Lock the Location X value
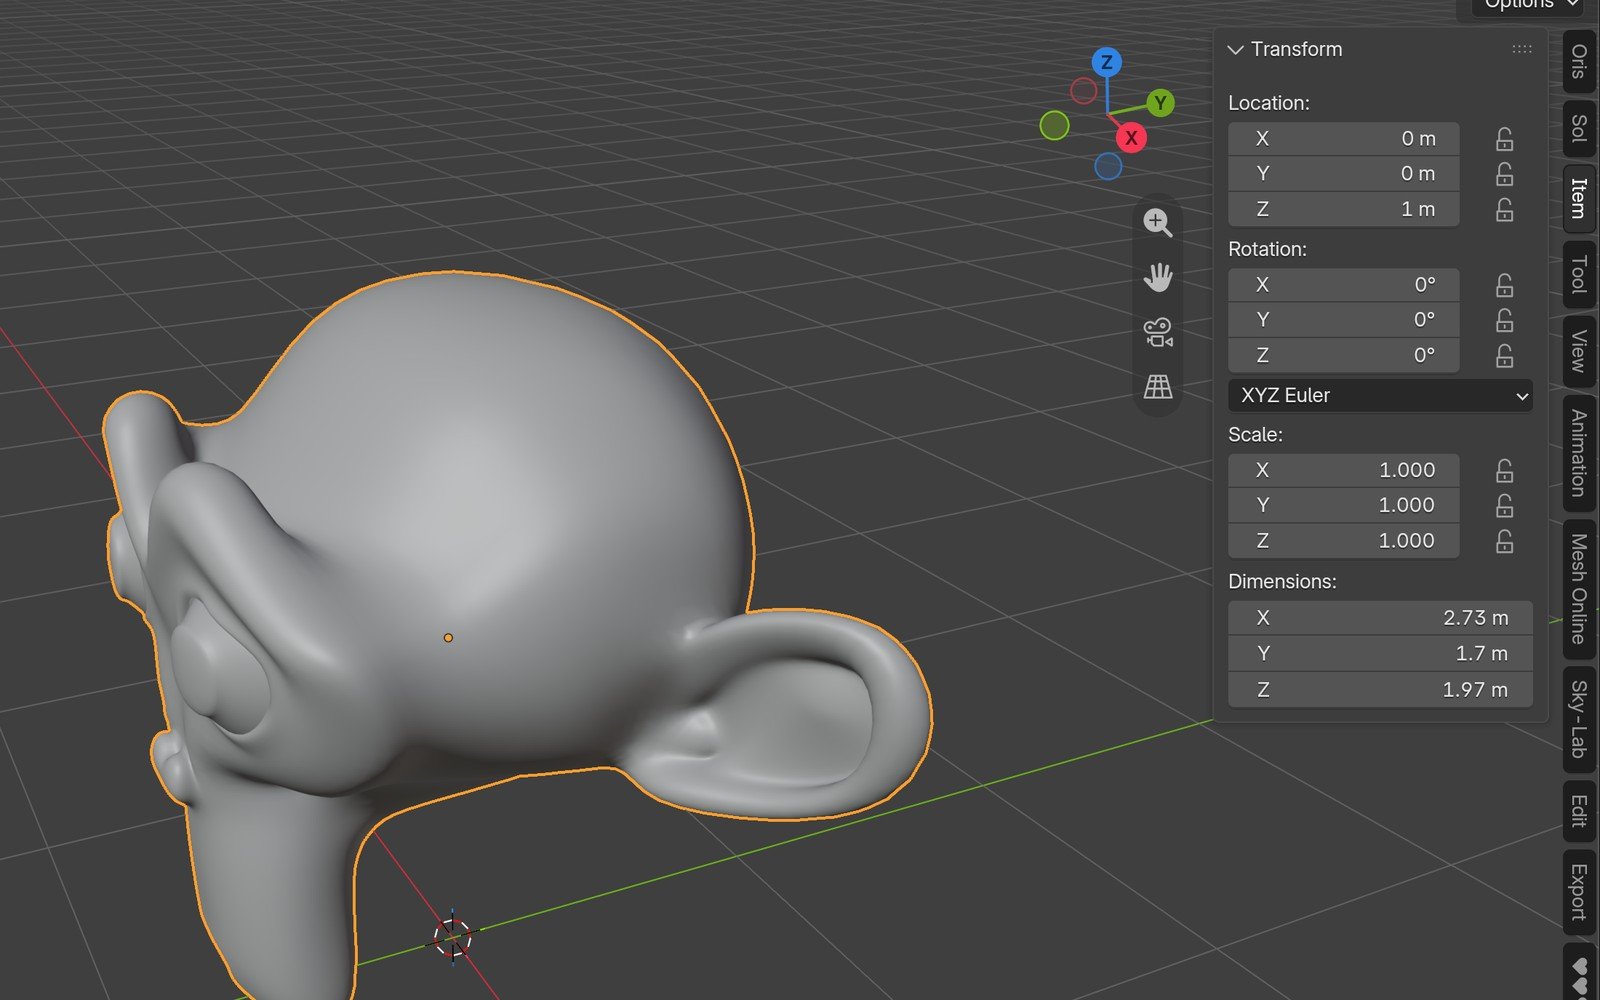The height and width of the screenshot is (1000, 1600). point(1504,139)
